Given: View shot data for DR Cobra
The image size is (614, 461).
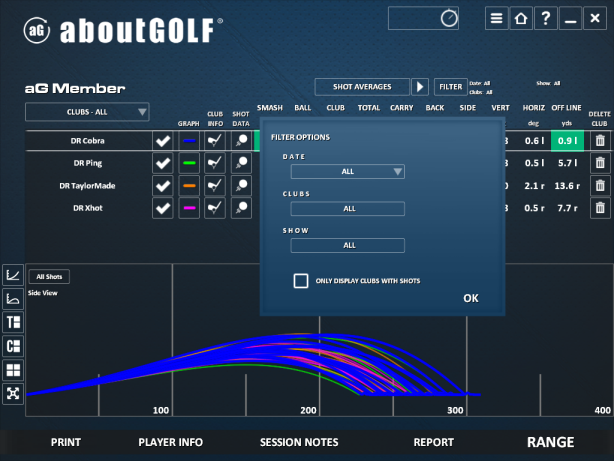Looking at the screenshot, I should tap(241, 141).
